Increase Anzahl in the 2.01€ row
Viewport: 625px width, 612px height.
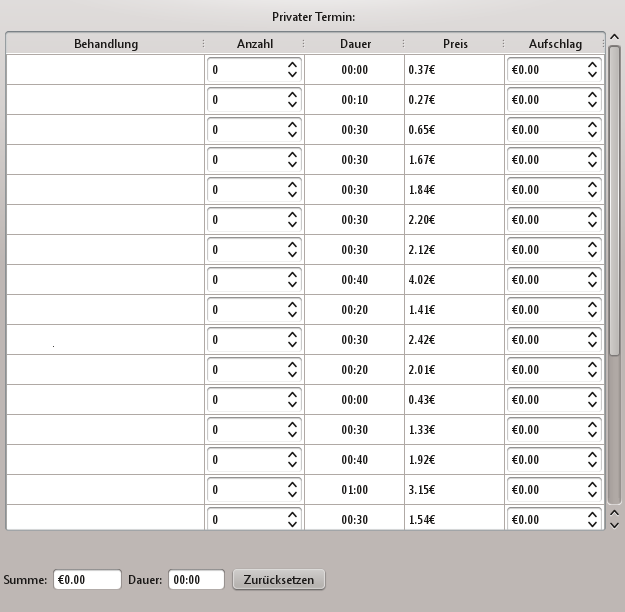[292, 365]
